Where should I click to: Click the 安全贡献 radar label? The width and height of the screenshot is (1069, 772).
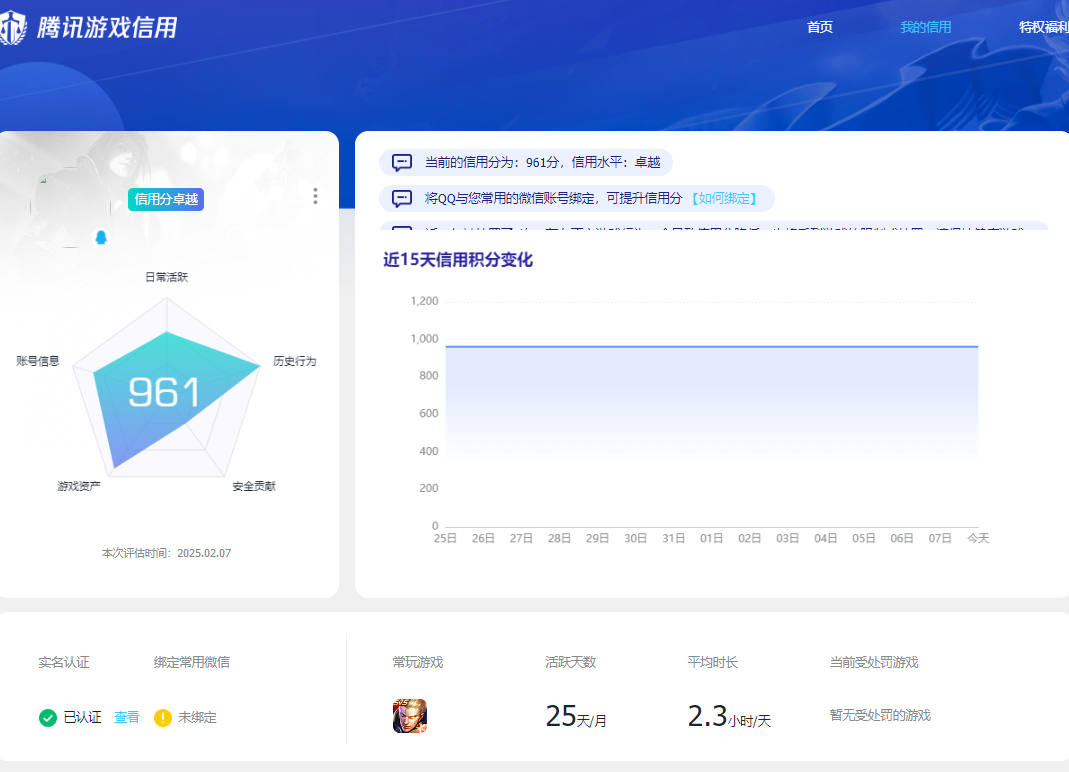(254, 486)
